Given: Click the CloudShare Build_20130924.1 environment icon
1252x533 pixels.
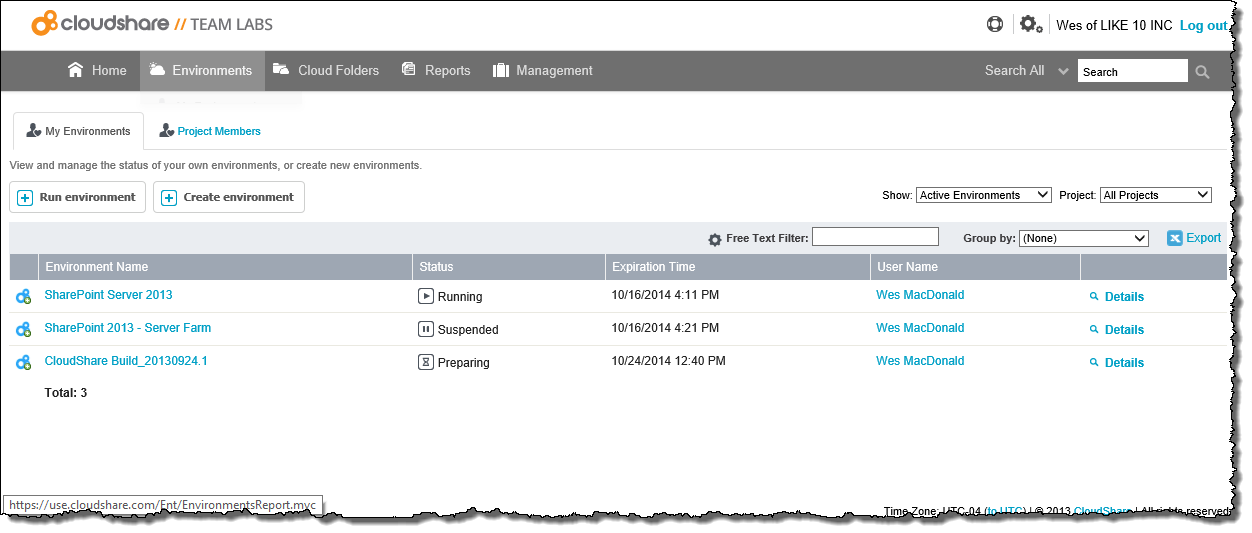Looking at the screenshot, I should coord(23,362).
